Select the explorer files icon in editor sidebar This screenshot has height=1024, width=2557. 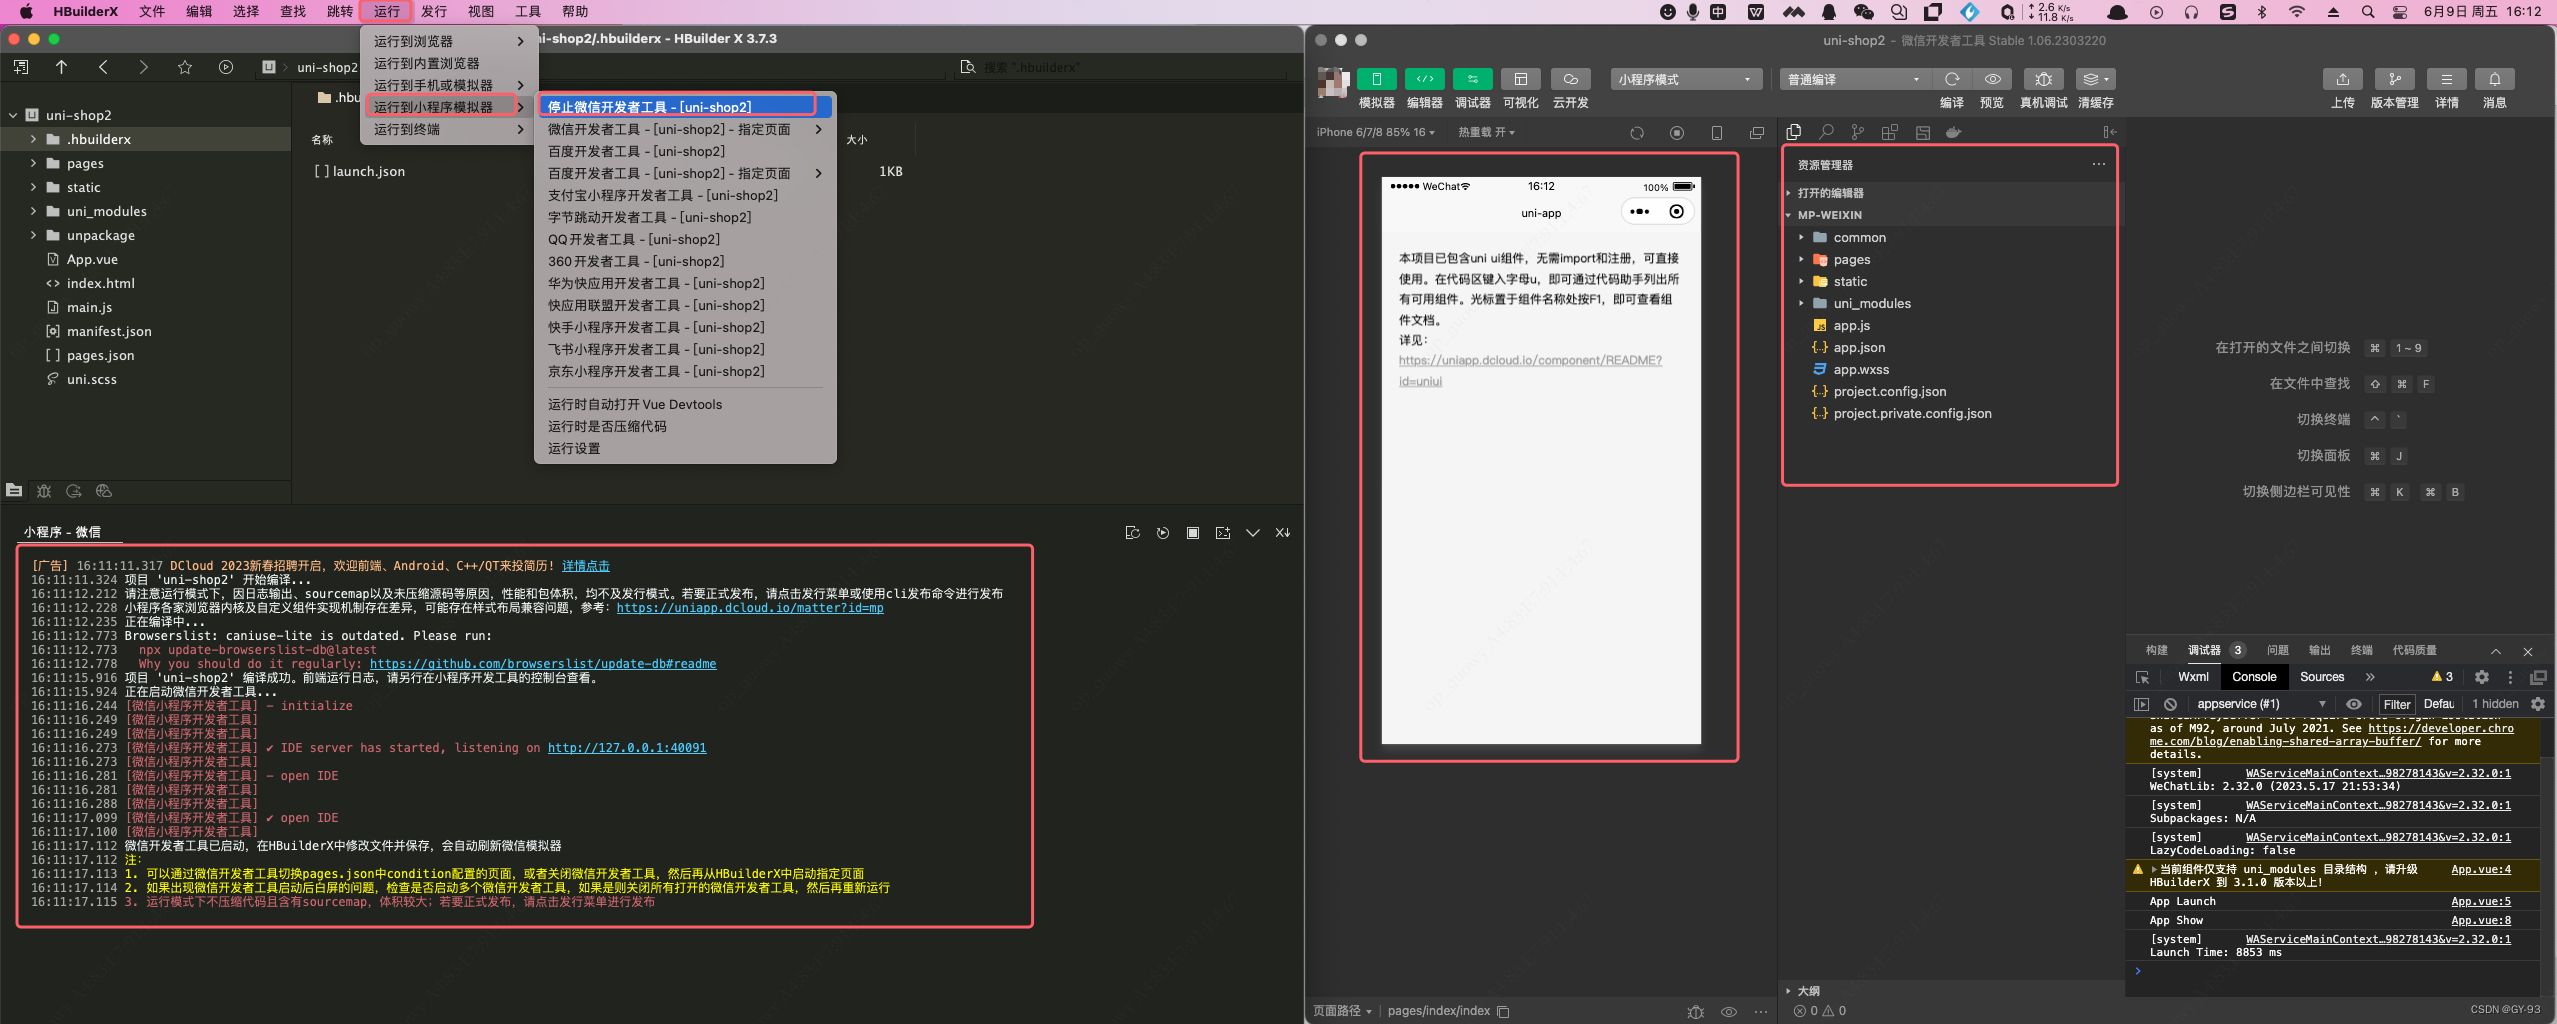(x=1794, y=132)
